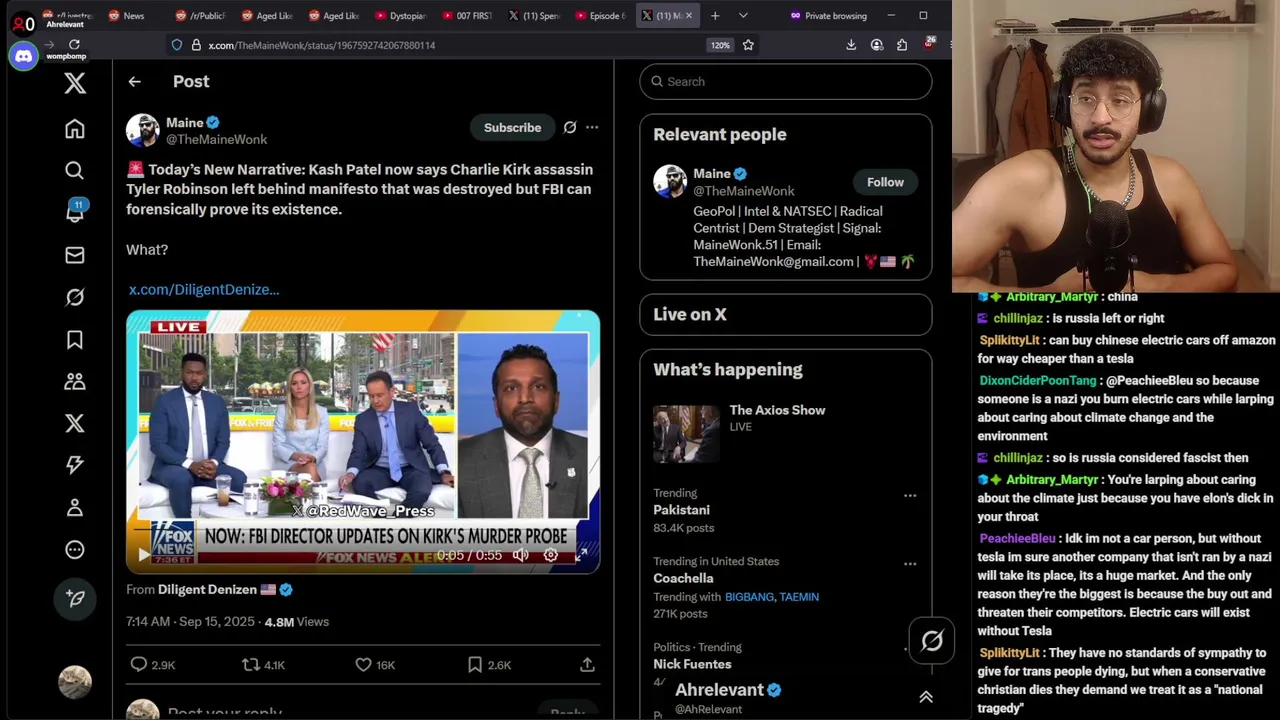This screenshot has width=1280, height=720.
Task: Open Live on X section
Action: click(x=786, y=314)
